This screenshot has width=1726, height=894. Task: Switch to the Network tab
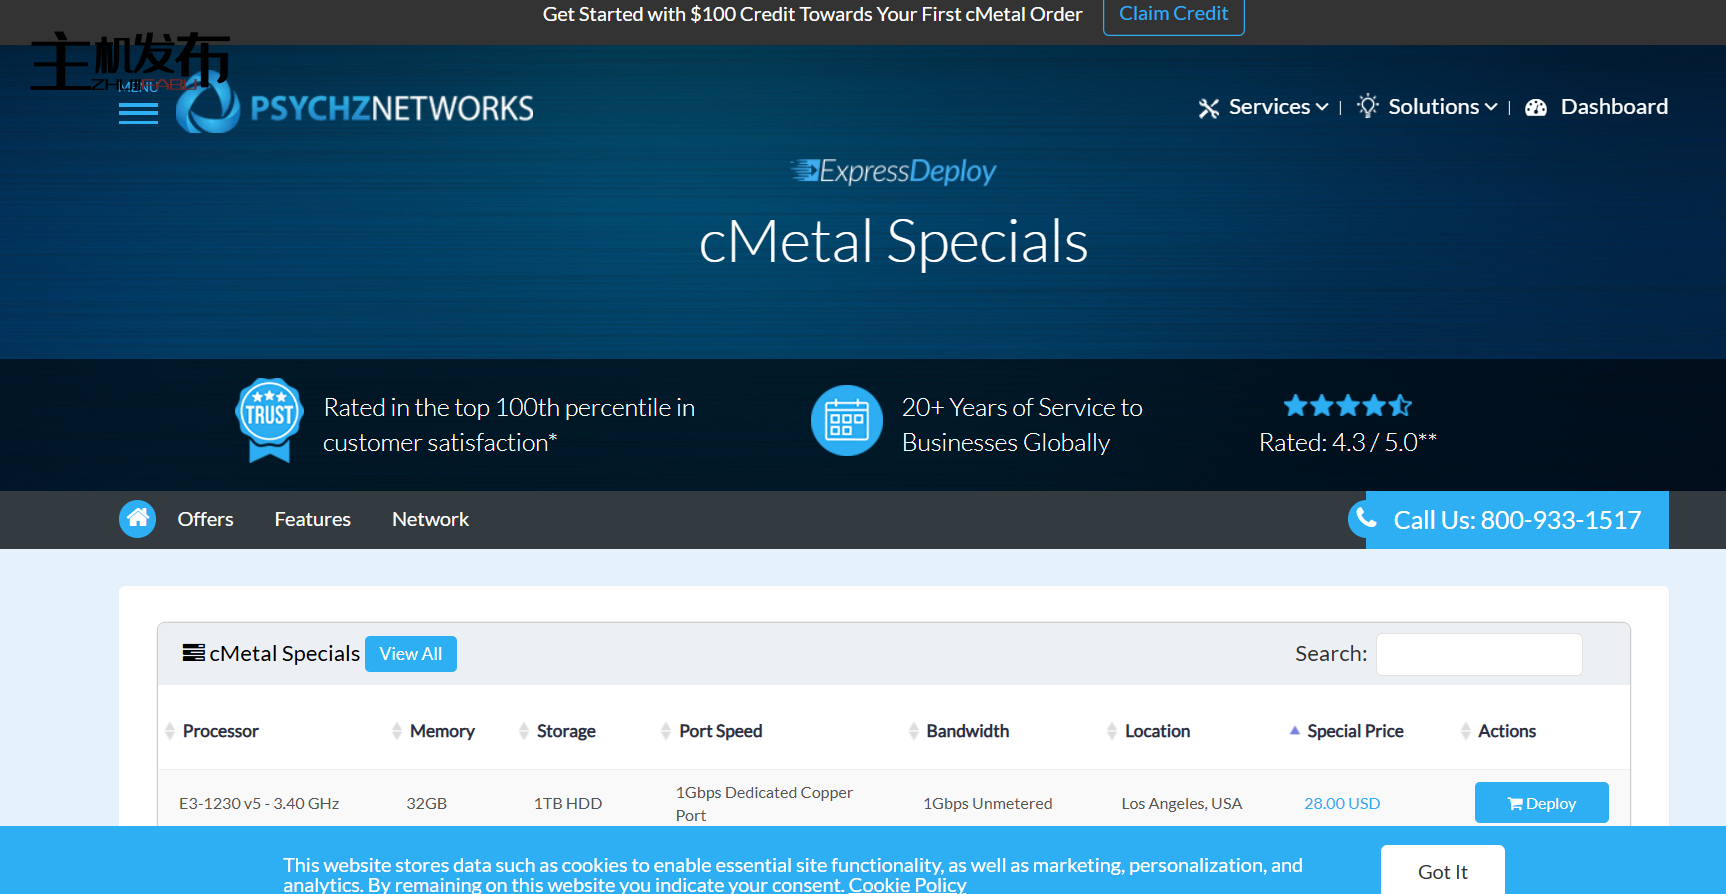coord(430,519)
